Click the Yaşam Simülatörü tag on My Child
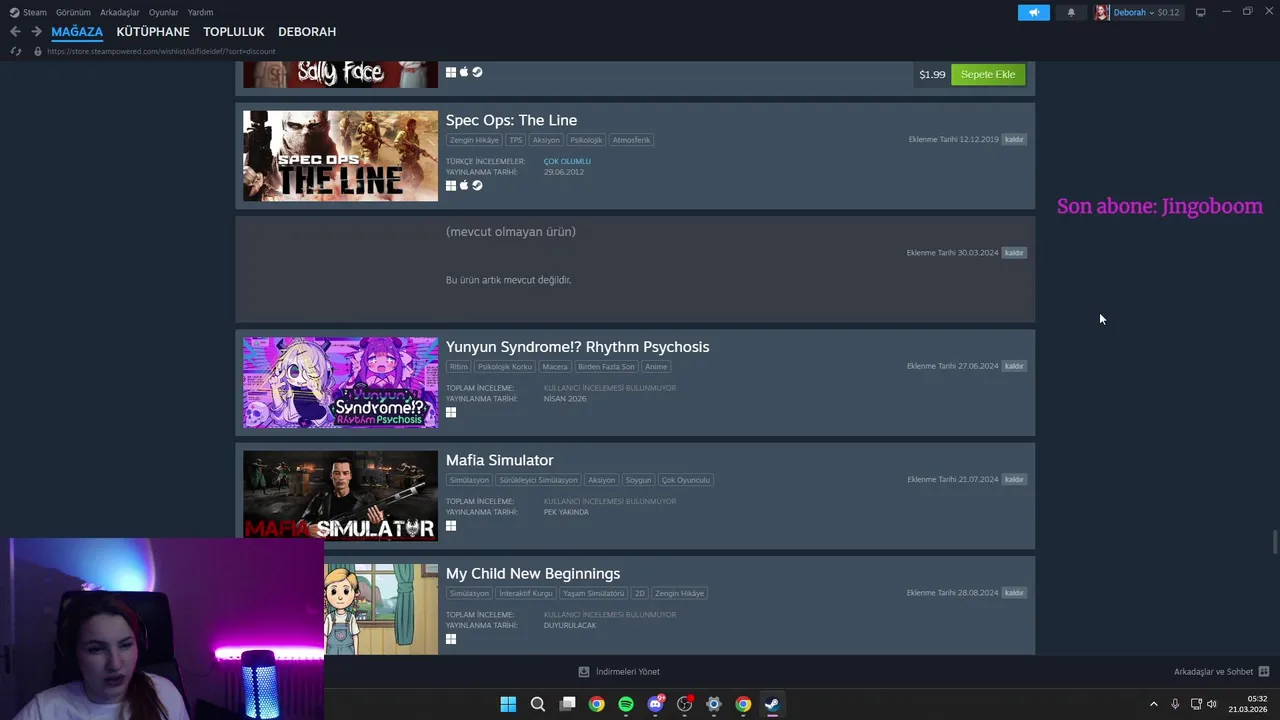 (x=593, y=593)
